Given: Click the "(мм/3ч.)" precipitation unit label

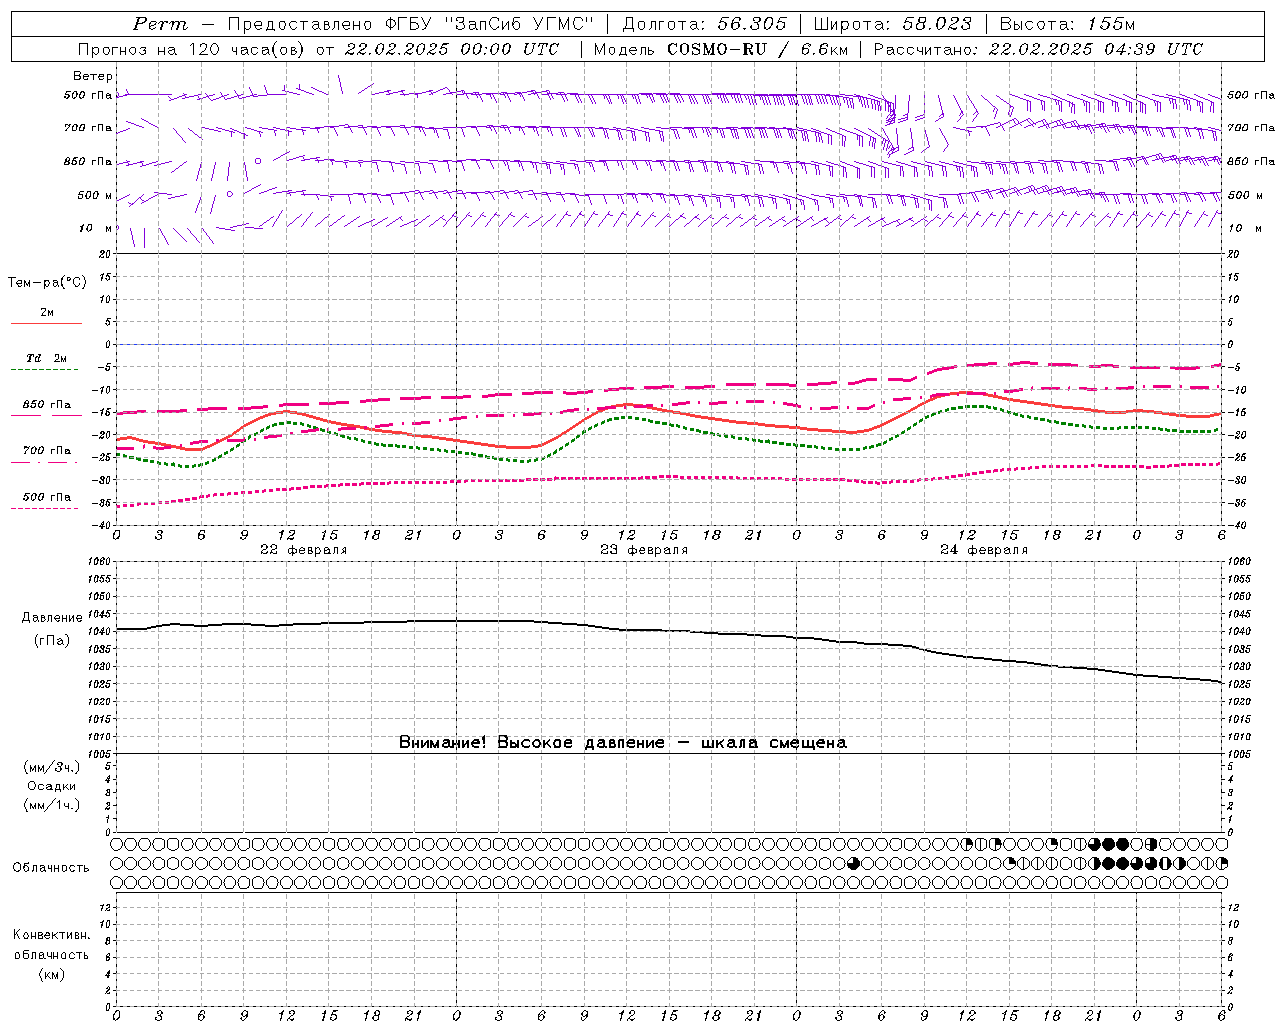Looking at the screenshot, I should coord(52,767).
